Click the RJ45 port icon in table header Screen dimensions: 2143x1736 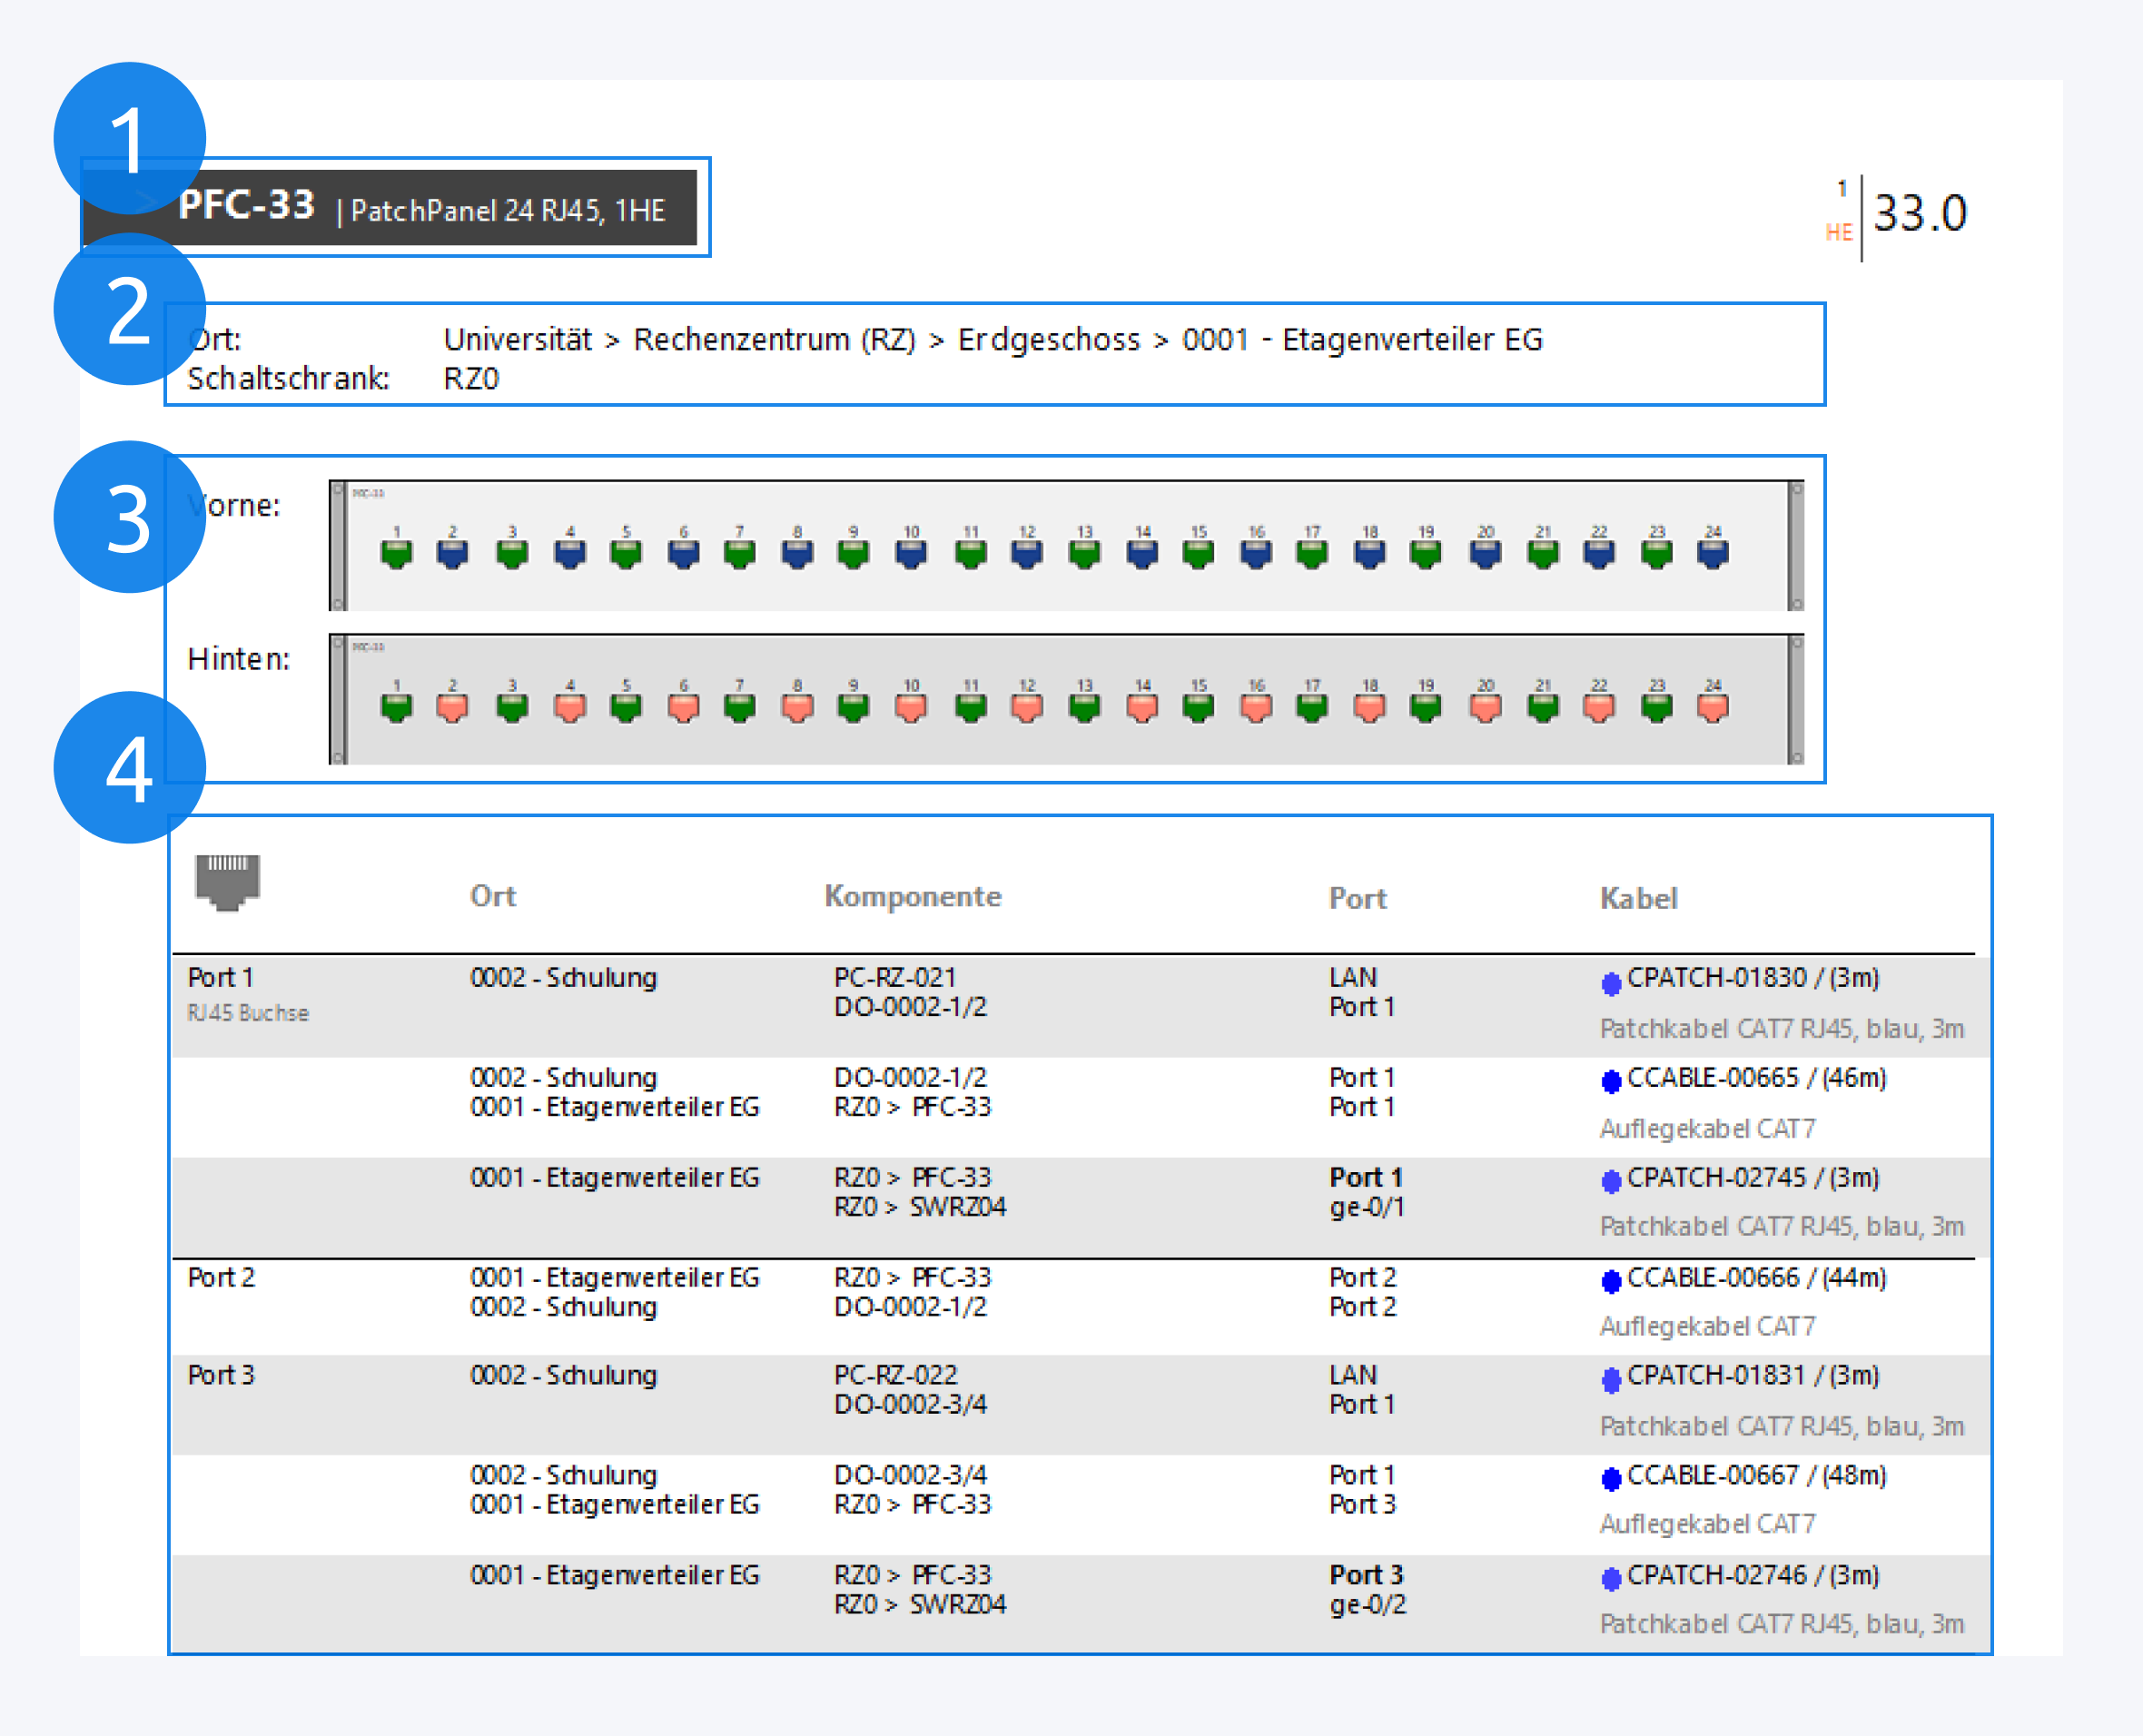227,881
